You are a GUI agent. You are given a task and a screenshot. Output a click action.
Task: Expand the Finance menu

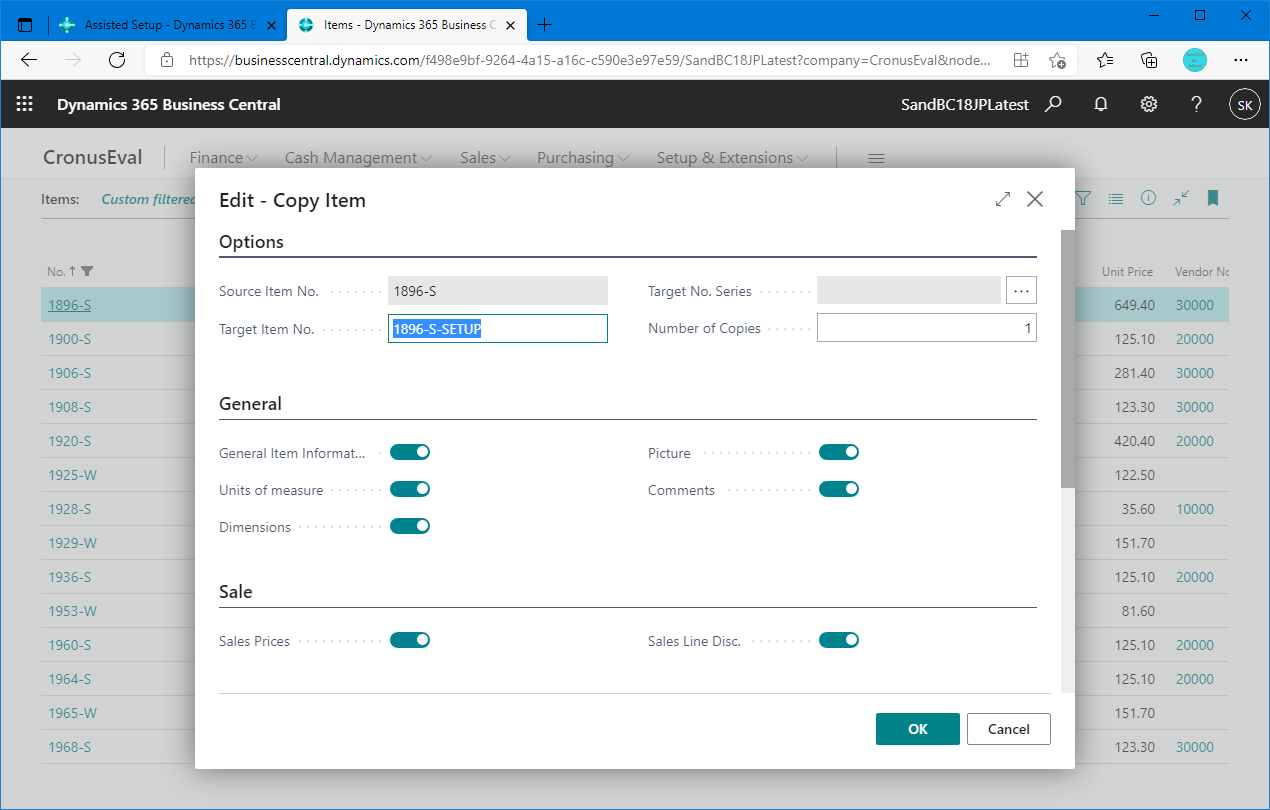[222, 157]
